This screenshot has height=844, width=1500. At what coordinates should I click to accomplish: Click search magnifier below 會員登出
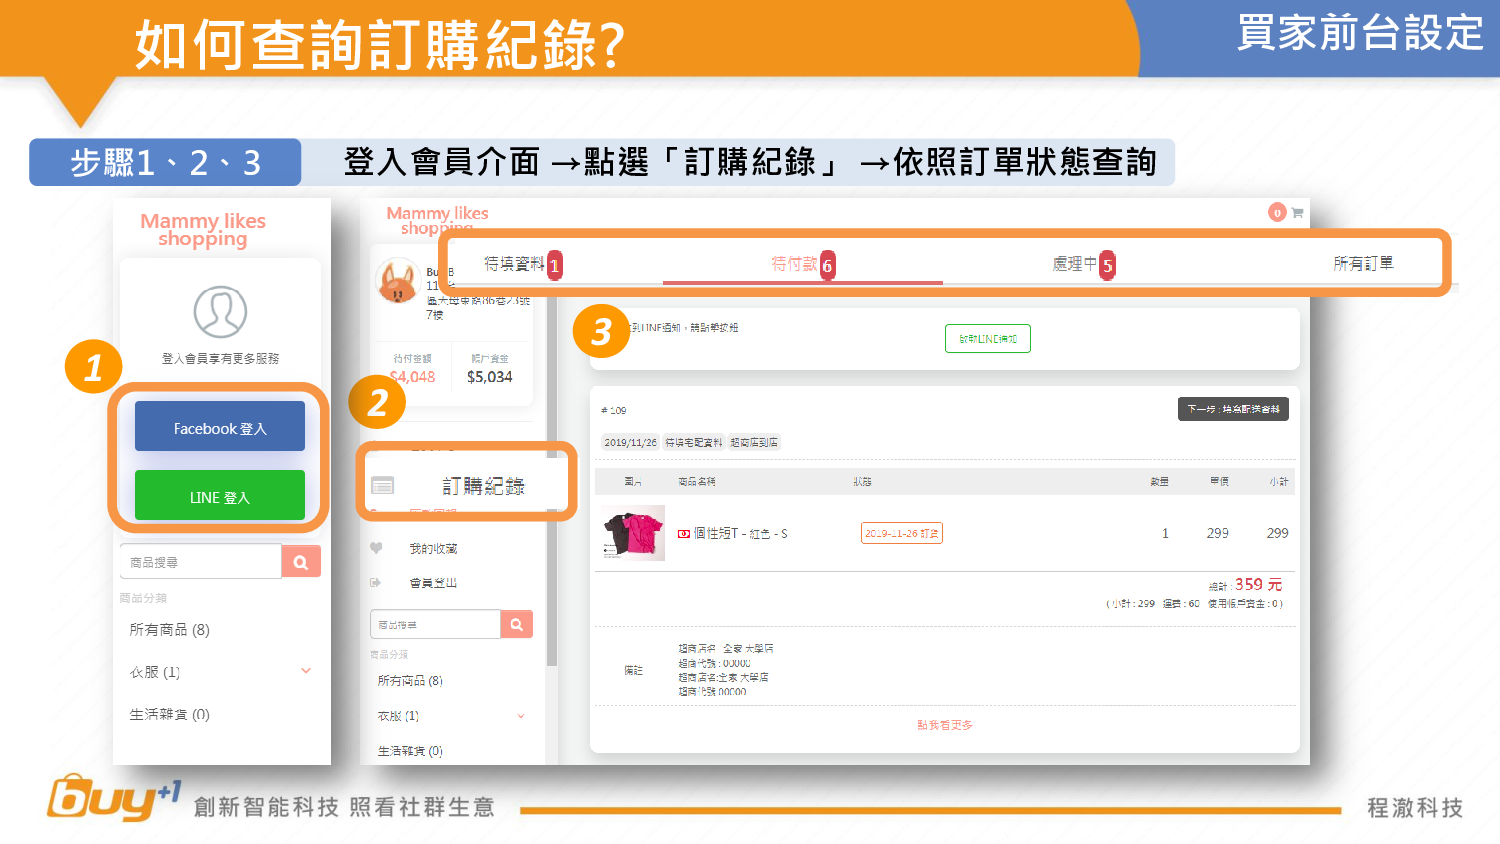pos(516,624)
